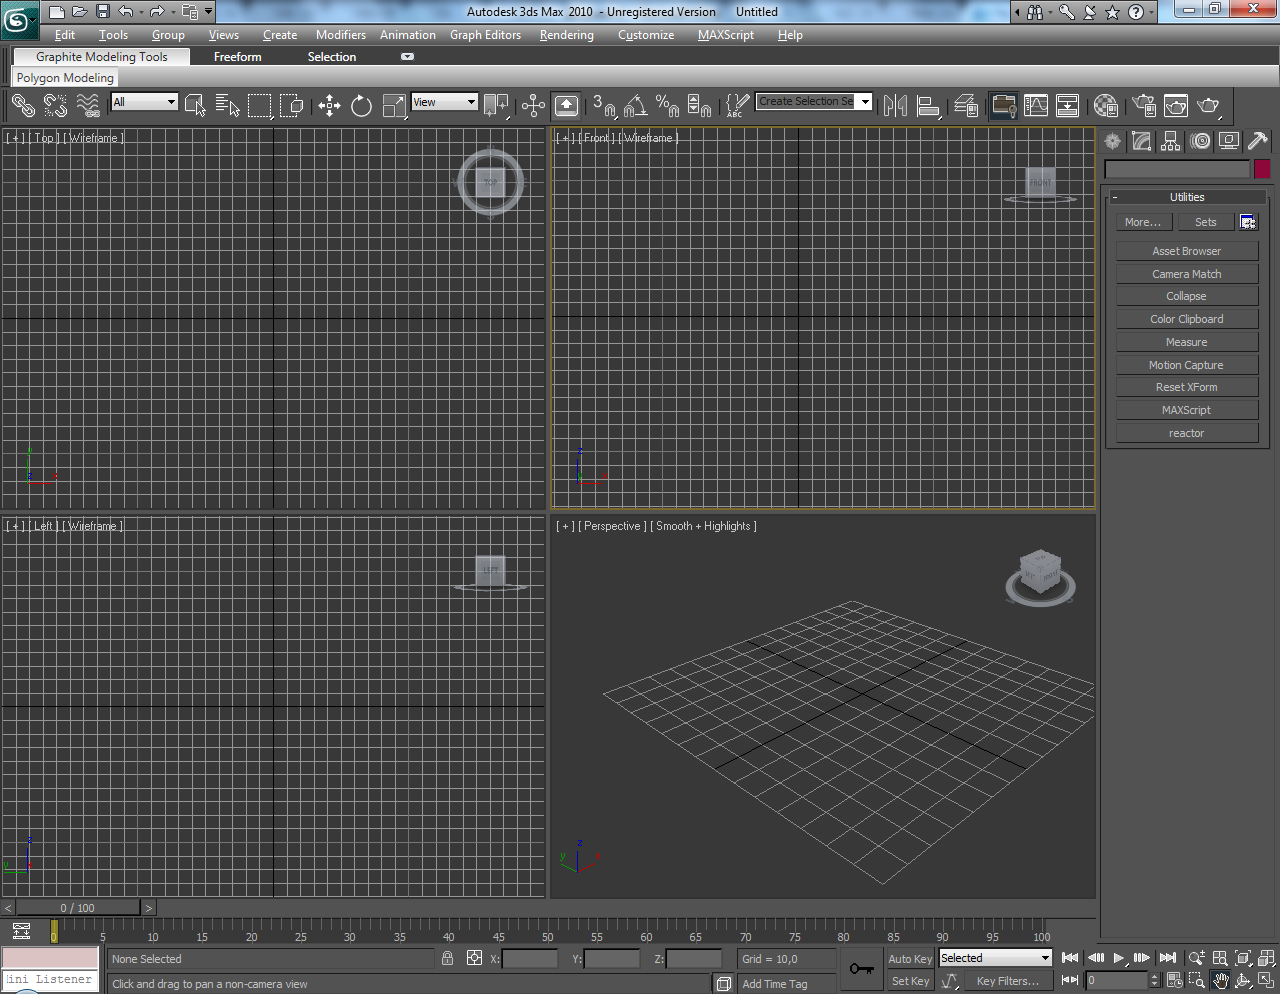Activate Bind to Space Warp tool
This screenshot has height=994, width=1280.
click(88, 105)
